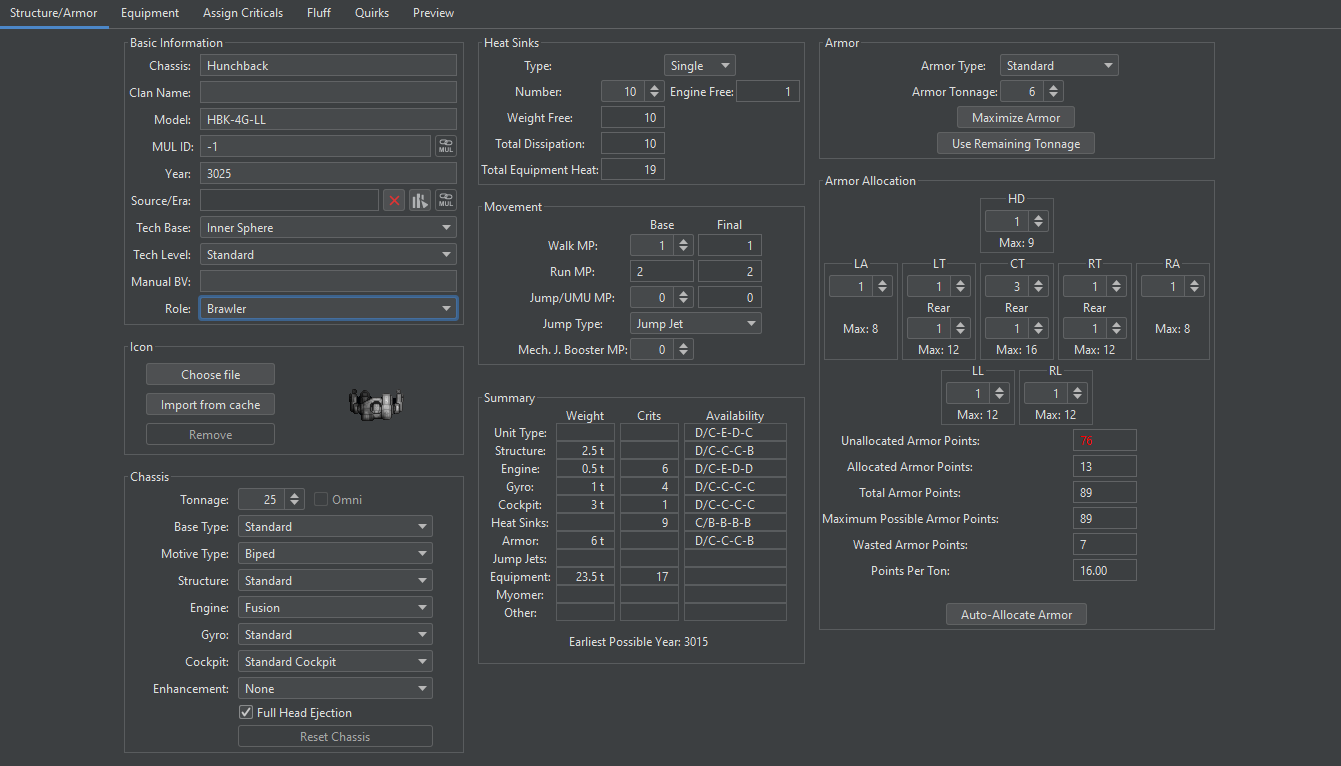
Task: Click the red X to clear Source/Era
Action: (394, 201)
